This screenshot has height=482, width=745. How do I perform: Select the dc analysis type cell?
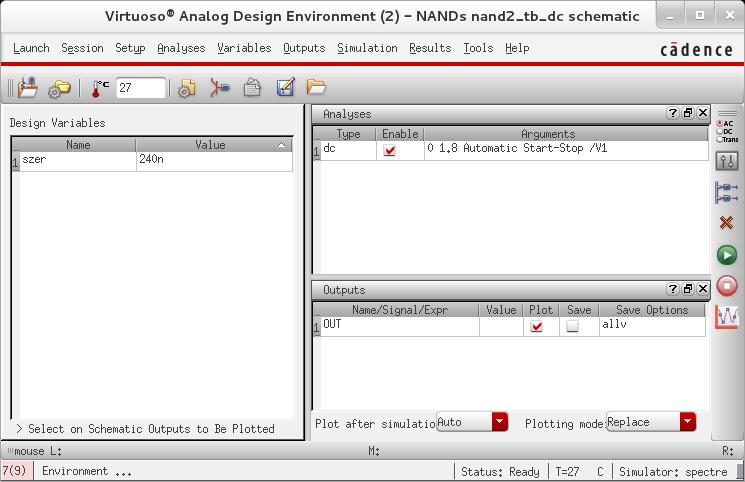click(348, 150)
